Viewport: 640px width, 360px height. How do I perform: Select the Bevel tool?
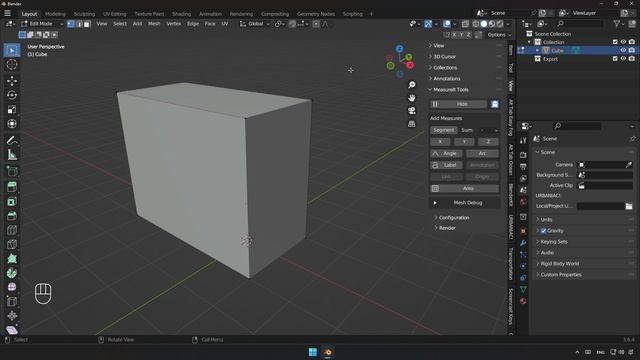coord(12,216)
